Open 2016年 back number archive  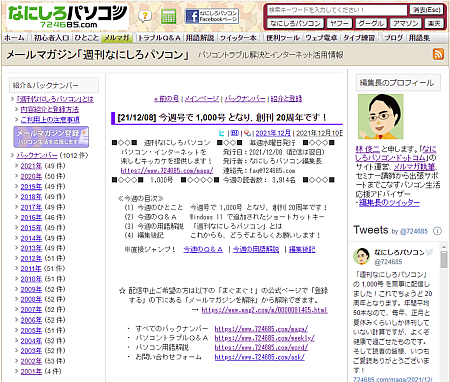(31, 217)
